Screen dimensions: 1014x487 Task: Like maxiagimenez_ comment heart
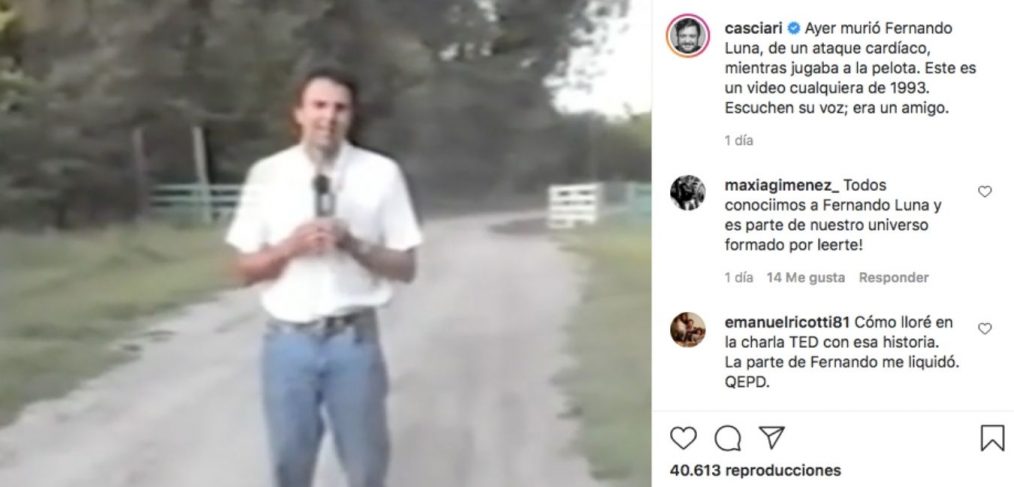click(985, 191)
